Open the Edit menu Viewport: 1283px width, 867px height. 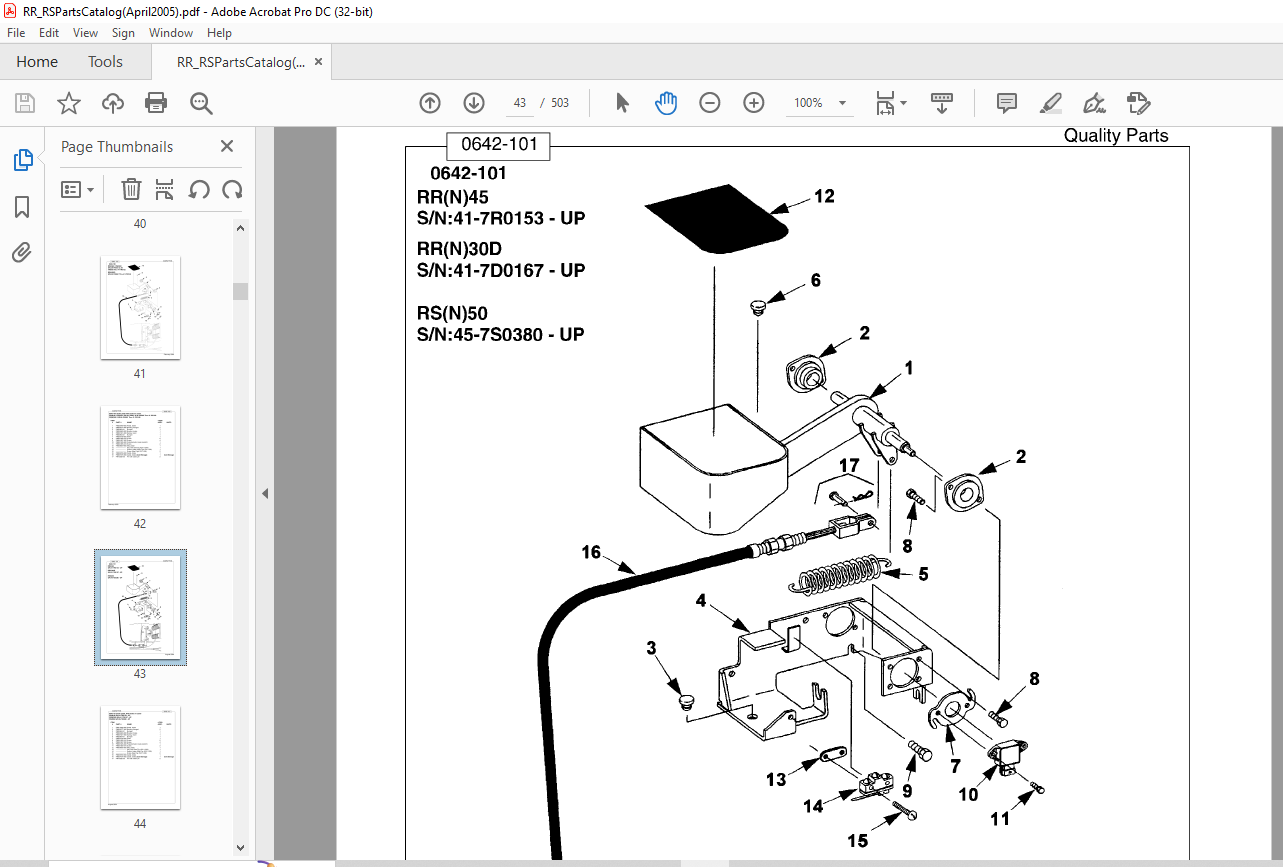tap(49, 33)
